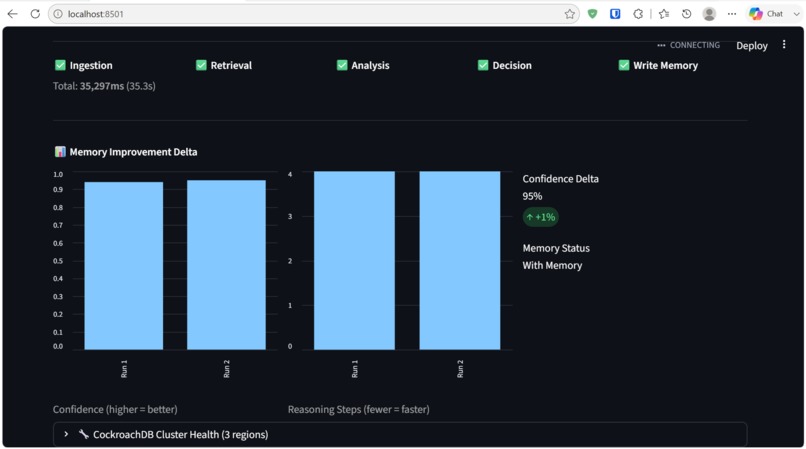Open the browser profile avatar
The image size is (806, 449).
coord(709,14)
